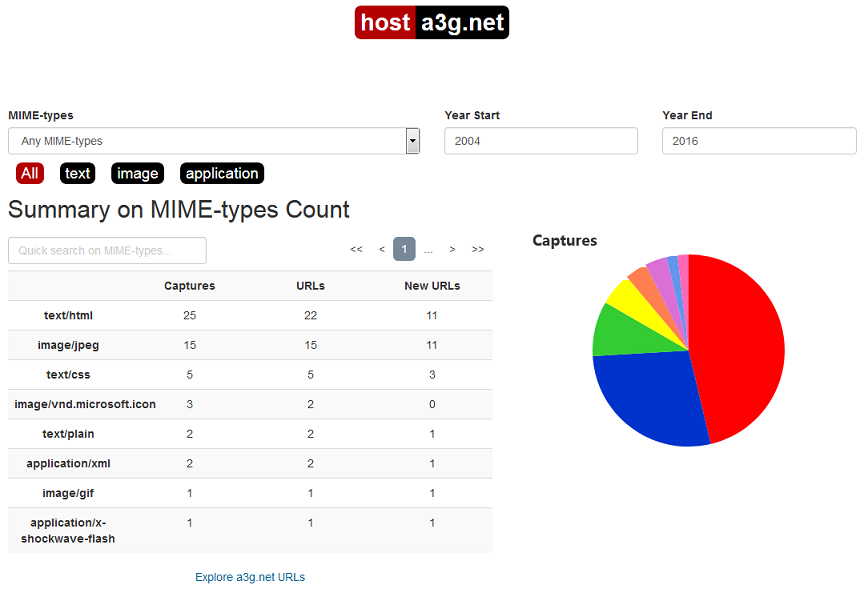Screen dimensions: 868x589
Task: Filter by the text tag
Action: tap(77, 173)
